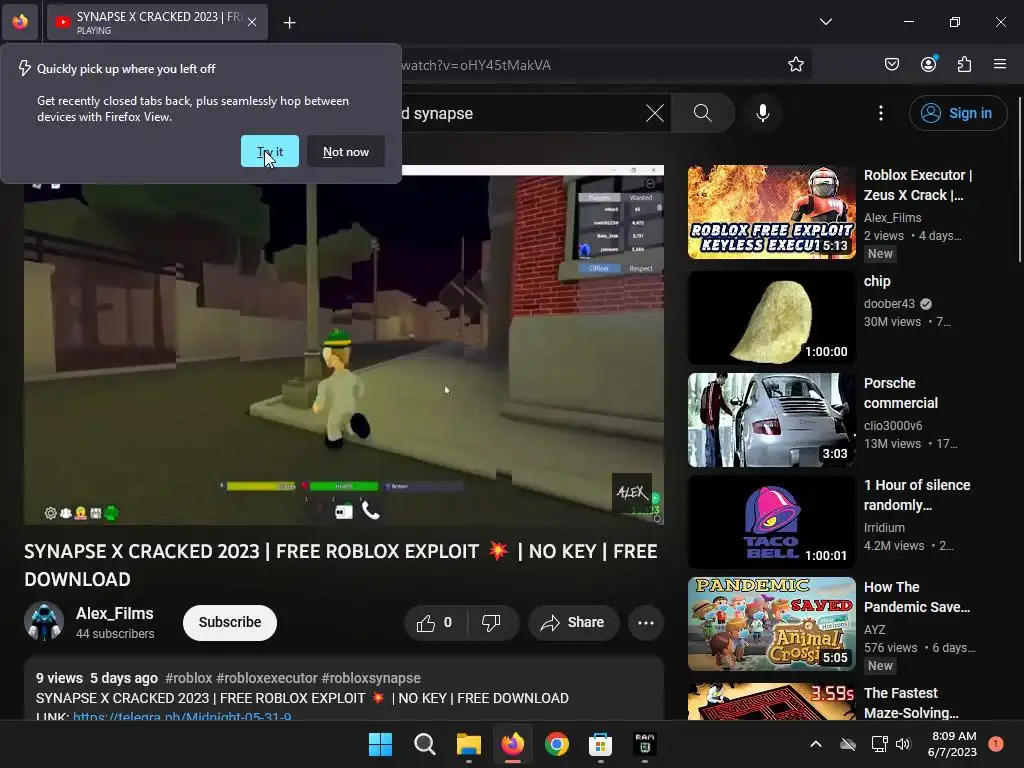The height and width of the screenshot is (768, 1024).
Task: Clear the YouTube search box
Action: (x=654, y=113)
